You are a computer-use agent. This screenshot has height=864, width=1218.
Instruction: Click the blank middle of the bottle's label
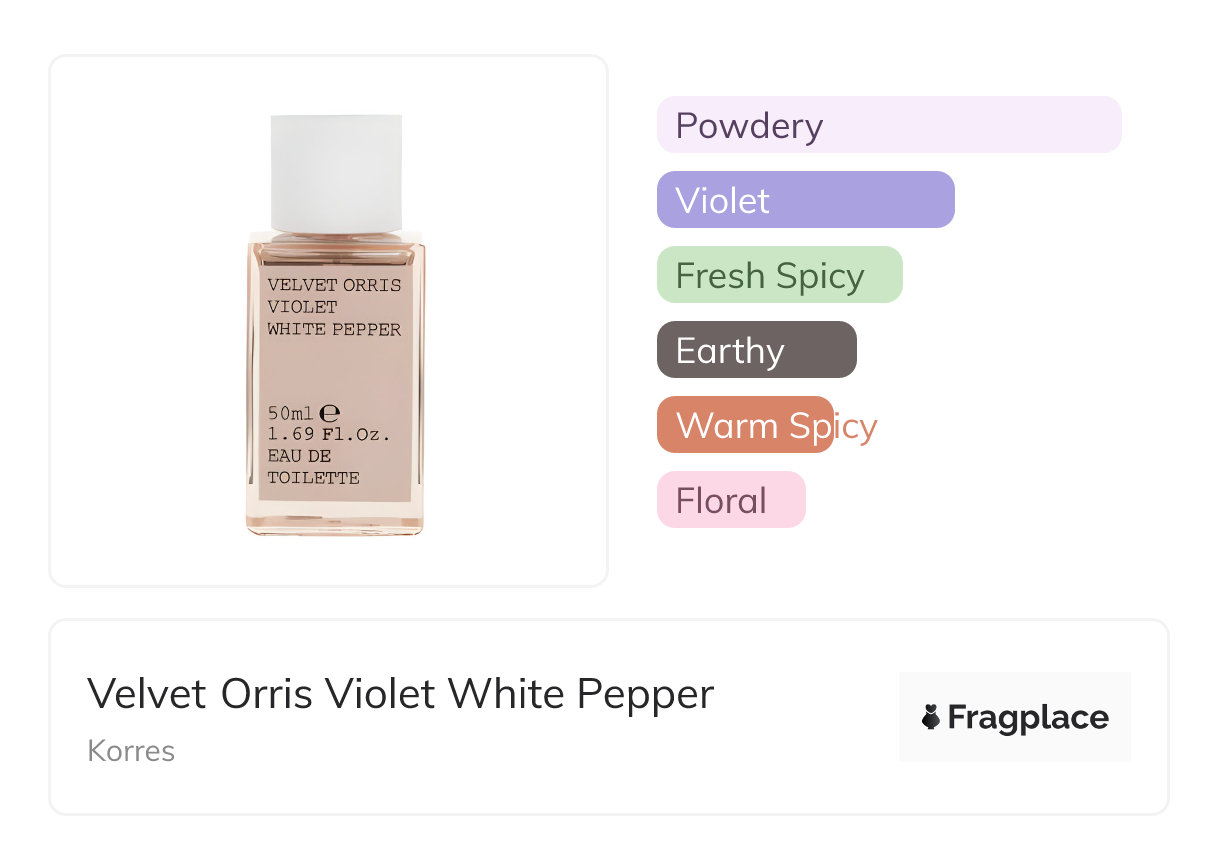pos(335,370)
